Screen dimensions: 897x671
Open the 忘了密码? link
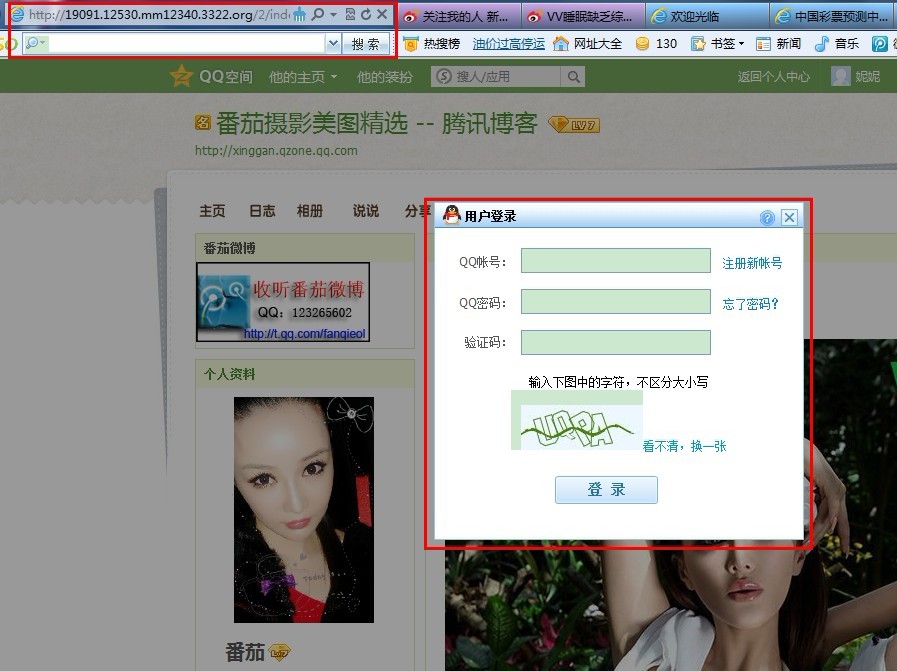pos(750,304)
